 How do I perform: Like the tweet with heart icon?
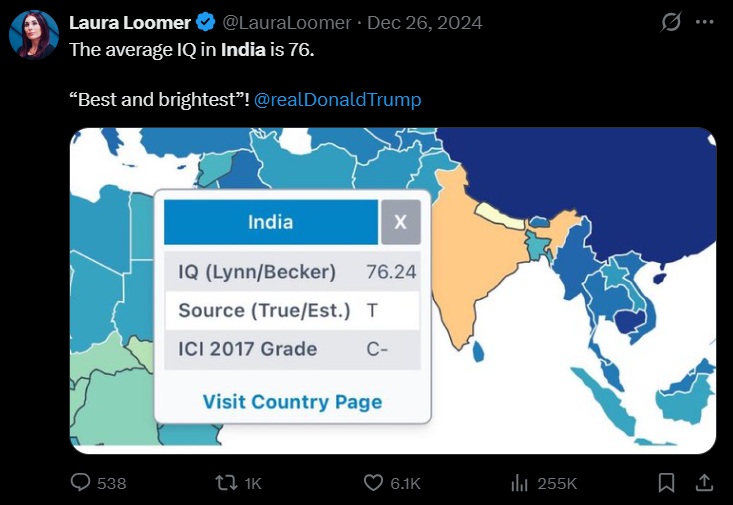[x=373, y=483]
